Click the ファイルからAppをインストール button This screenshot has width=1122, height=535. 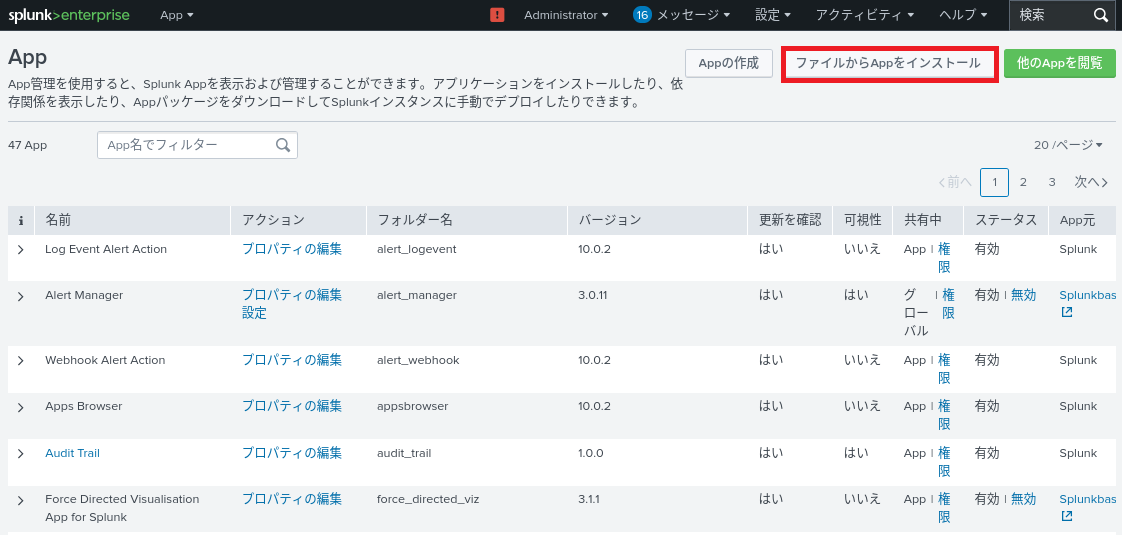888,63
